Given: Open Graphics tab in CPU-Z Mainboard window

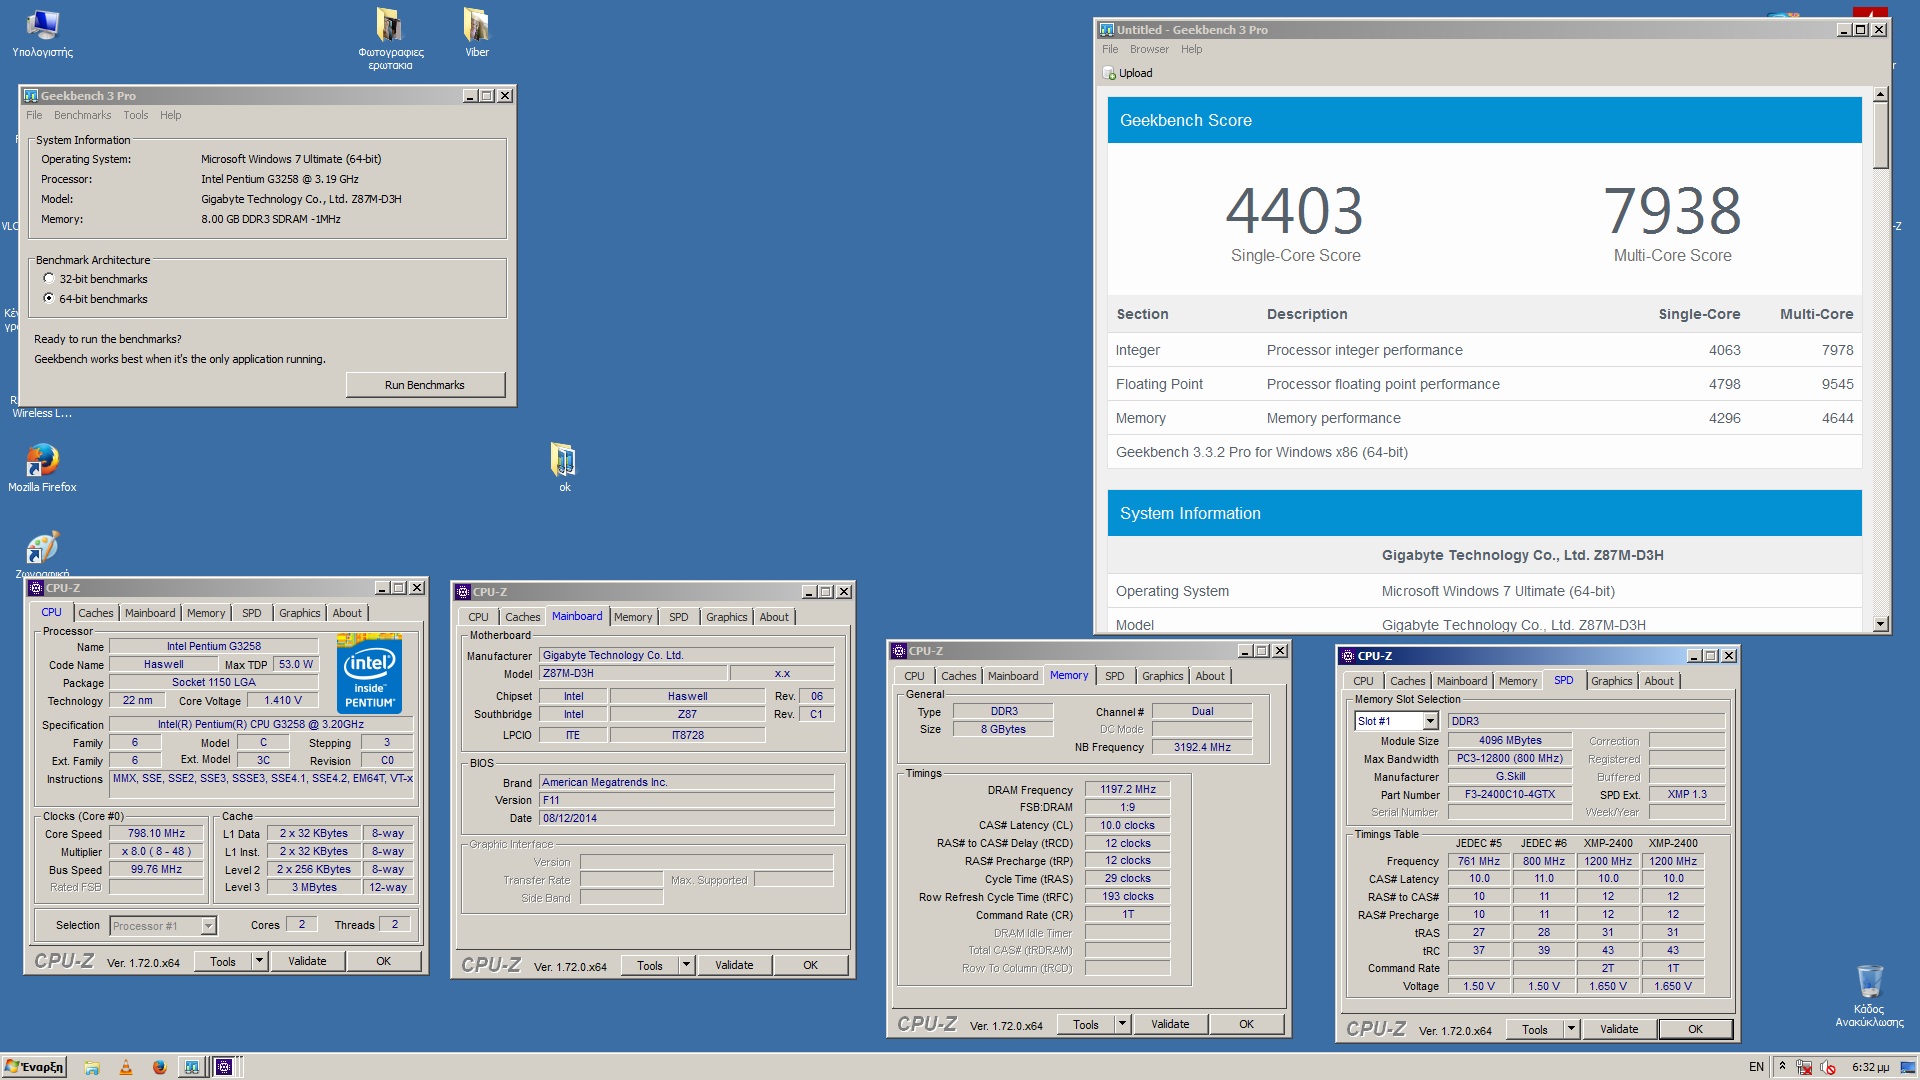Looking at the screenshot, I should 726,617.
